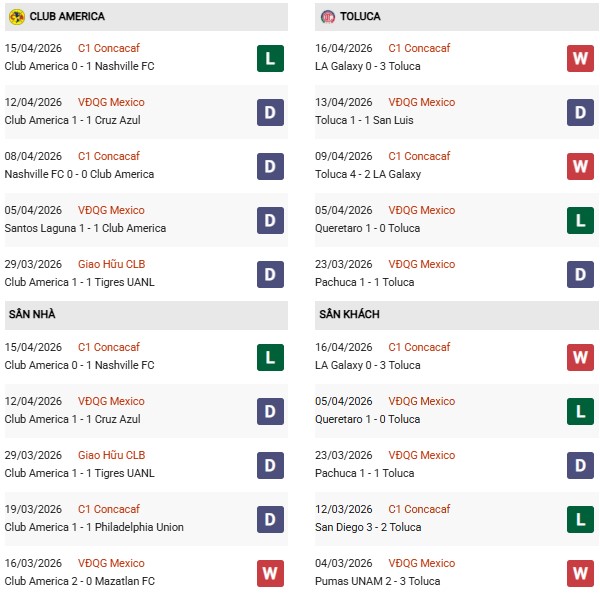Click the L badge for Club America vs Nashville FC
The image size is (600, 593).
point(270,58)
